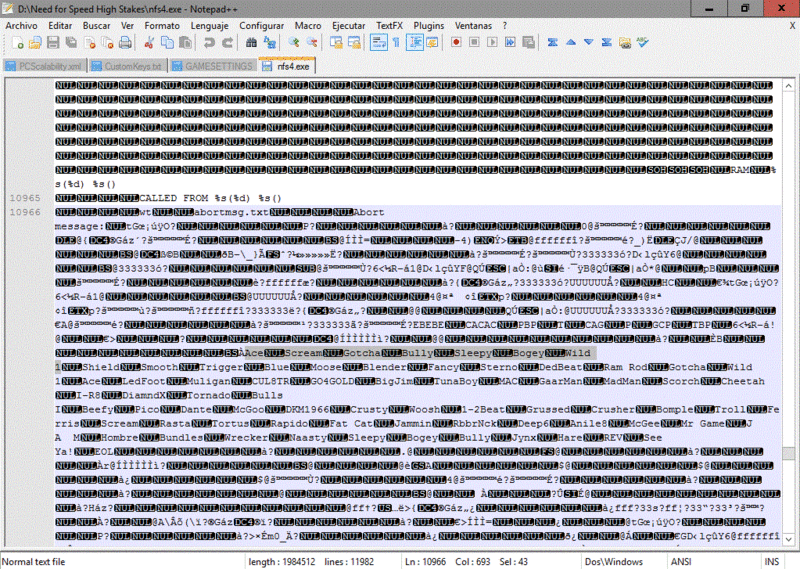Open Find with the binoculars icon
The height and width of the screenshot is (569, 800).
click(251, 43)
